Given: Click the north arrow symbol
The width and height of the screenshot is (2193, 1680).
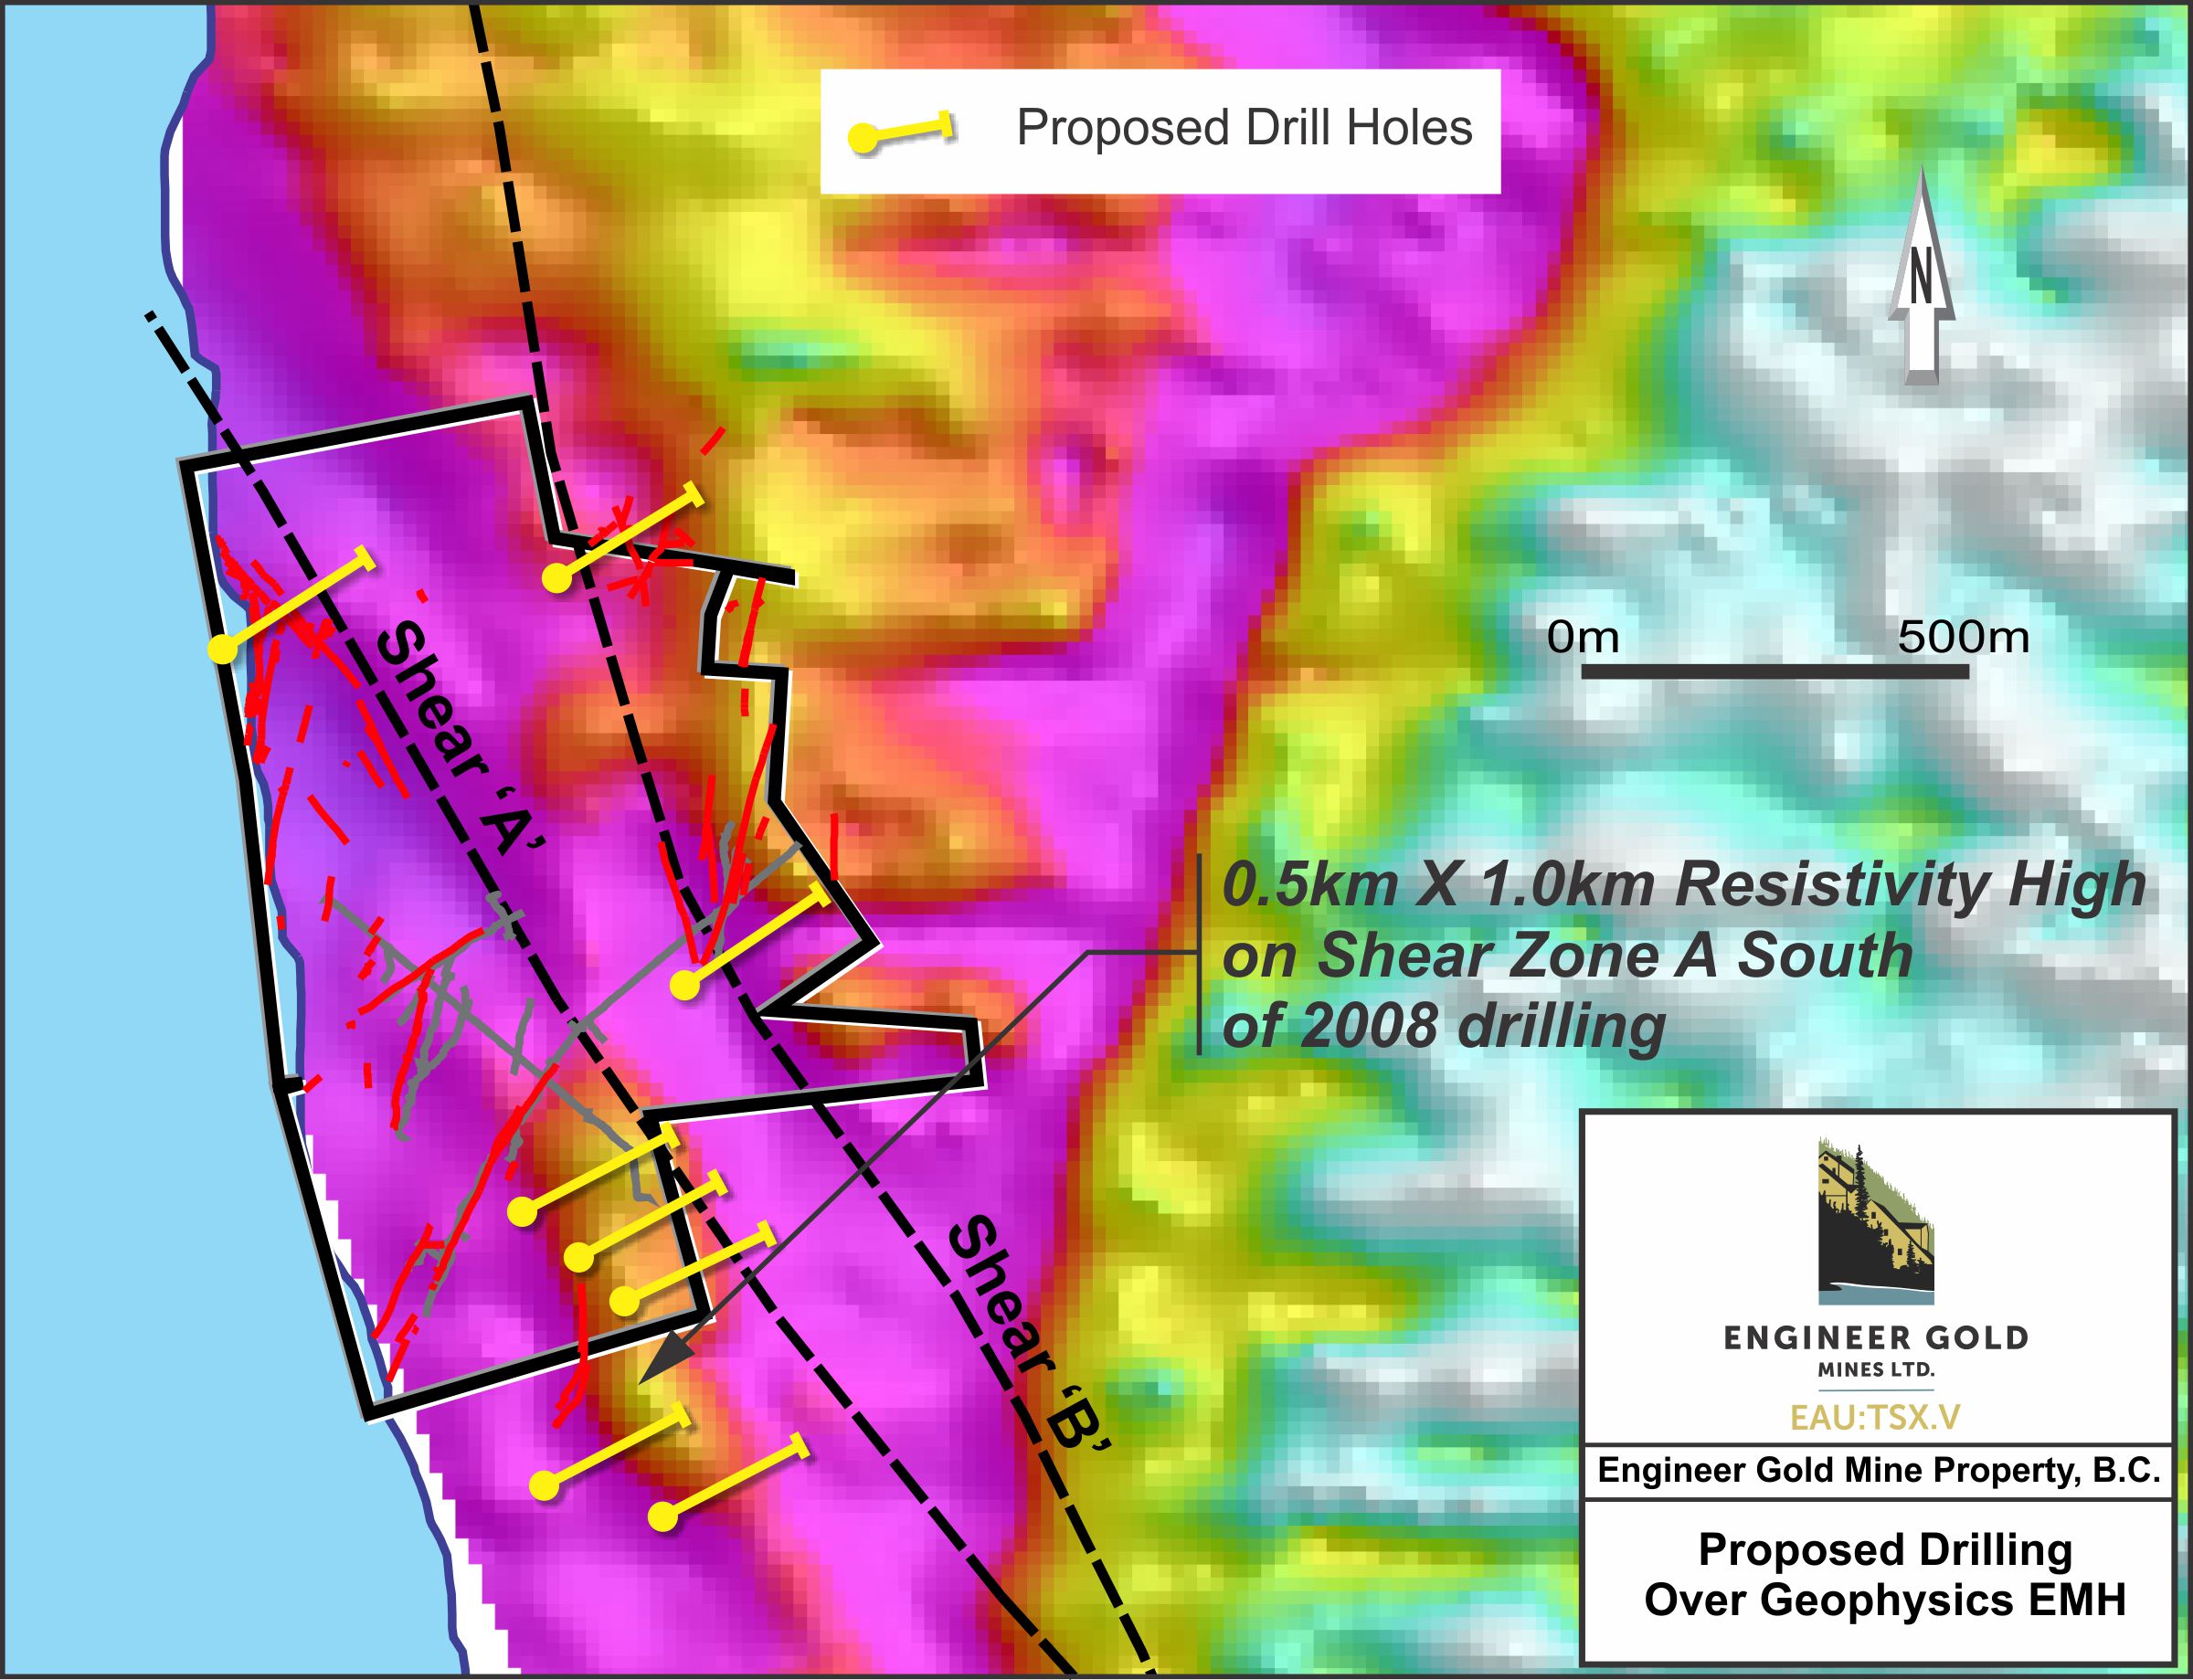Looking at the screenshot, I should pos(1921,277).
